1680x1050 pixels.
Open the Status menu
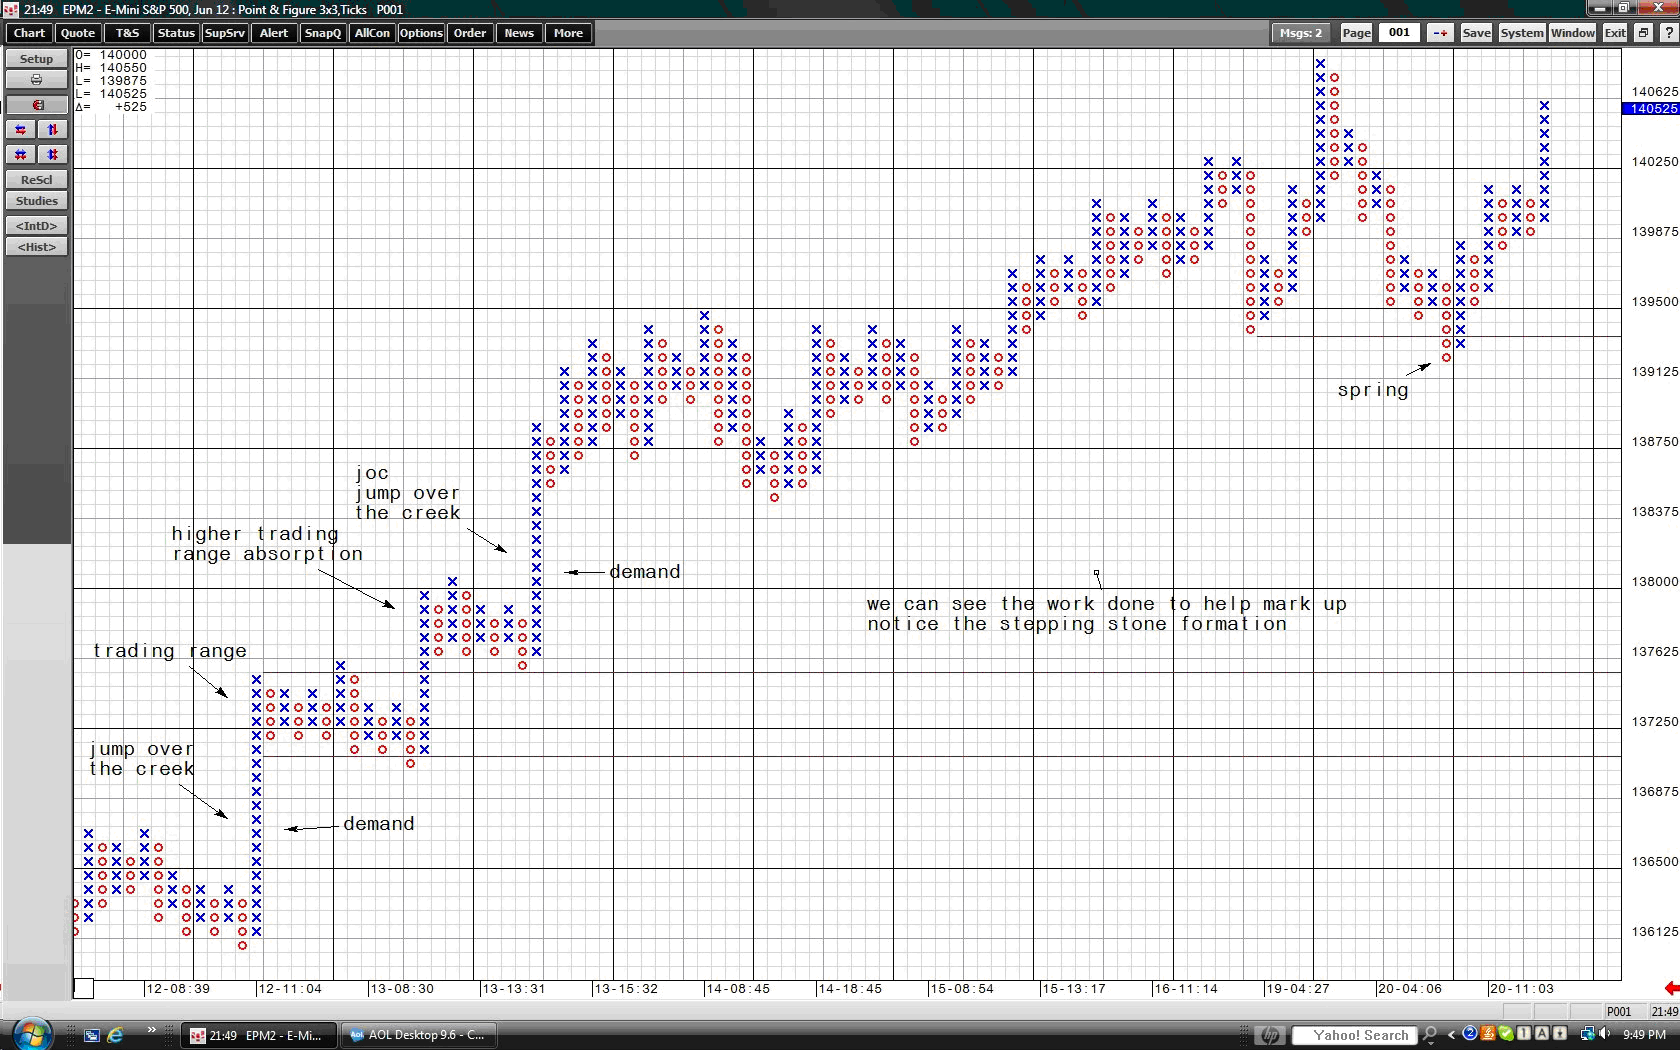pos(176,33)
